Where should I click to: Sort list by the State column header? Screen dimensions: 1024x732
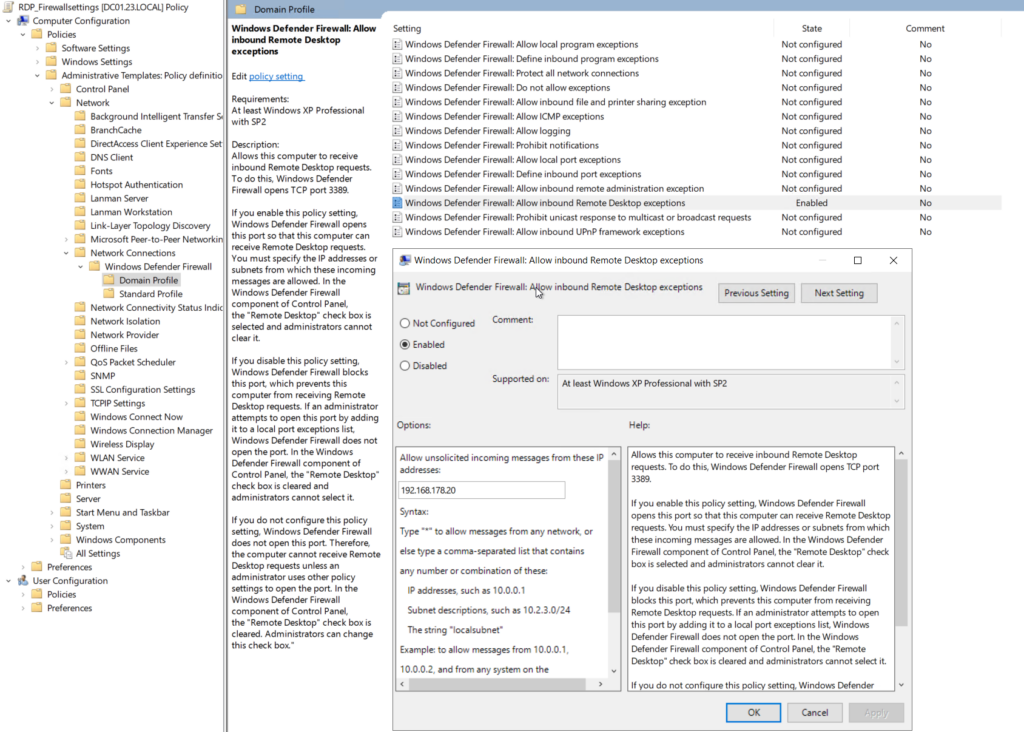[x=812, y=29]
